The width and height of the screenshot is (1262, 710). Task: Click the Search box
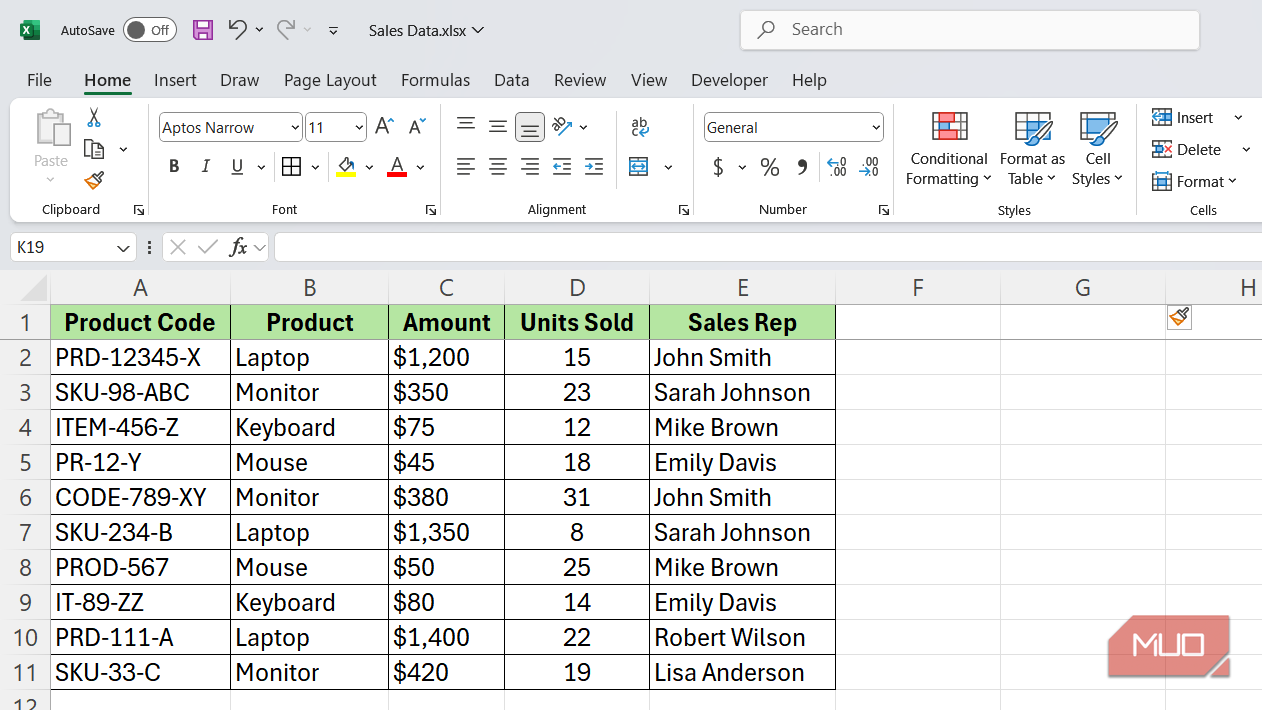970,30
